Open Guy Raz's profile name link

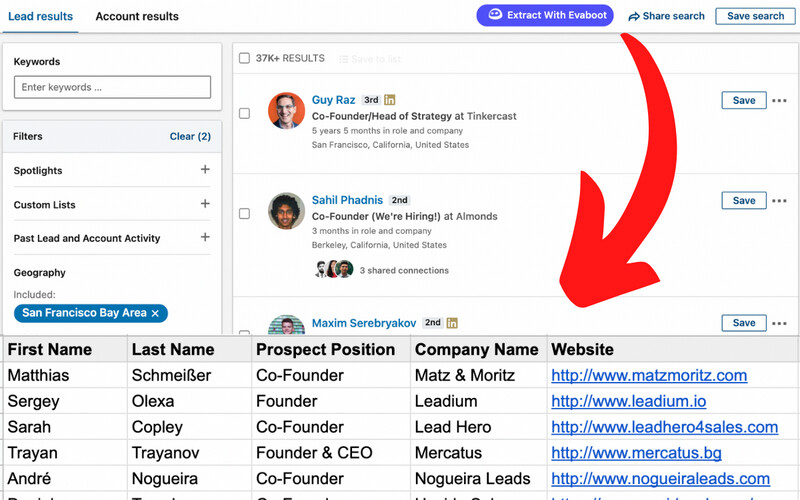tap(333, 100)
